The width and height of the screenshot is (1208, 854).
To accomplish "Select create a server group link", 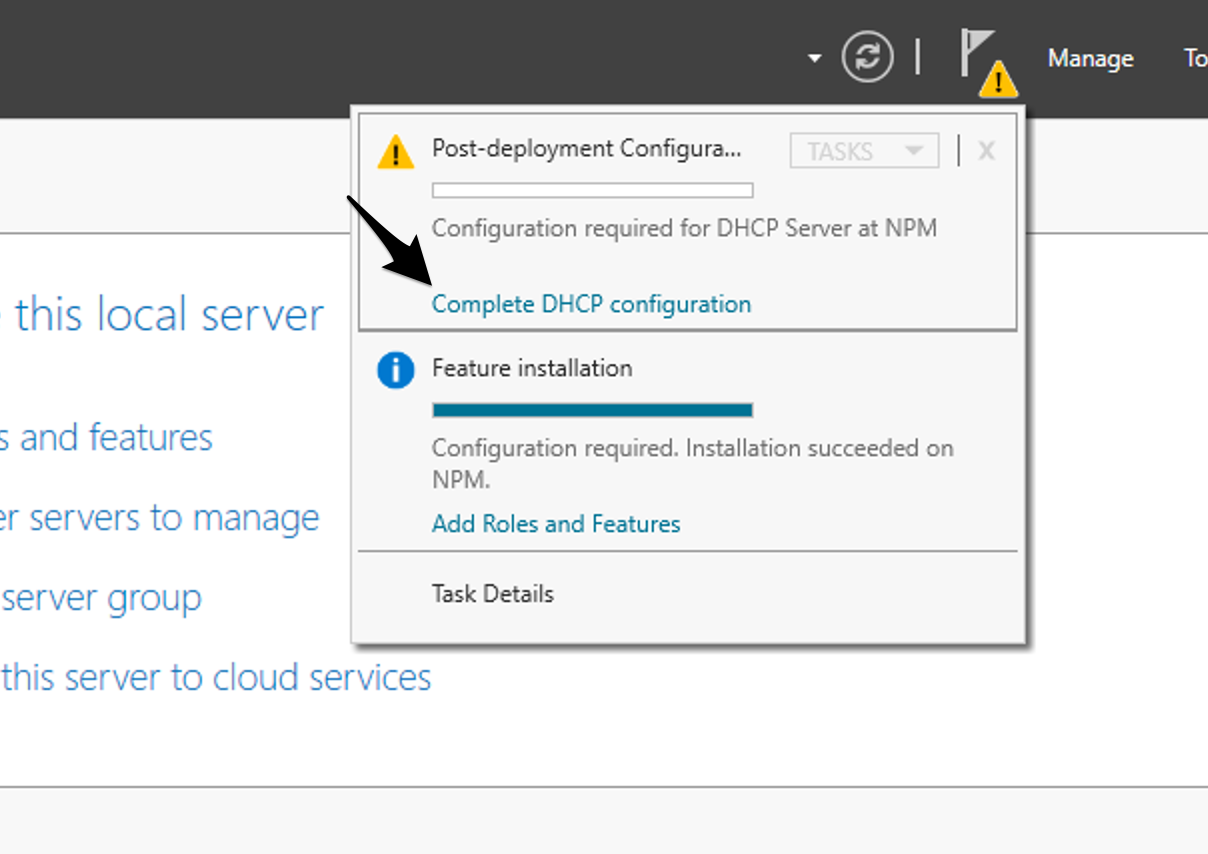I will pyautogui.click(x=100, y=597).
